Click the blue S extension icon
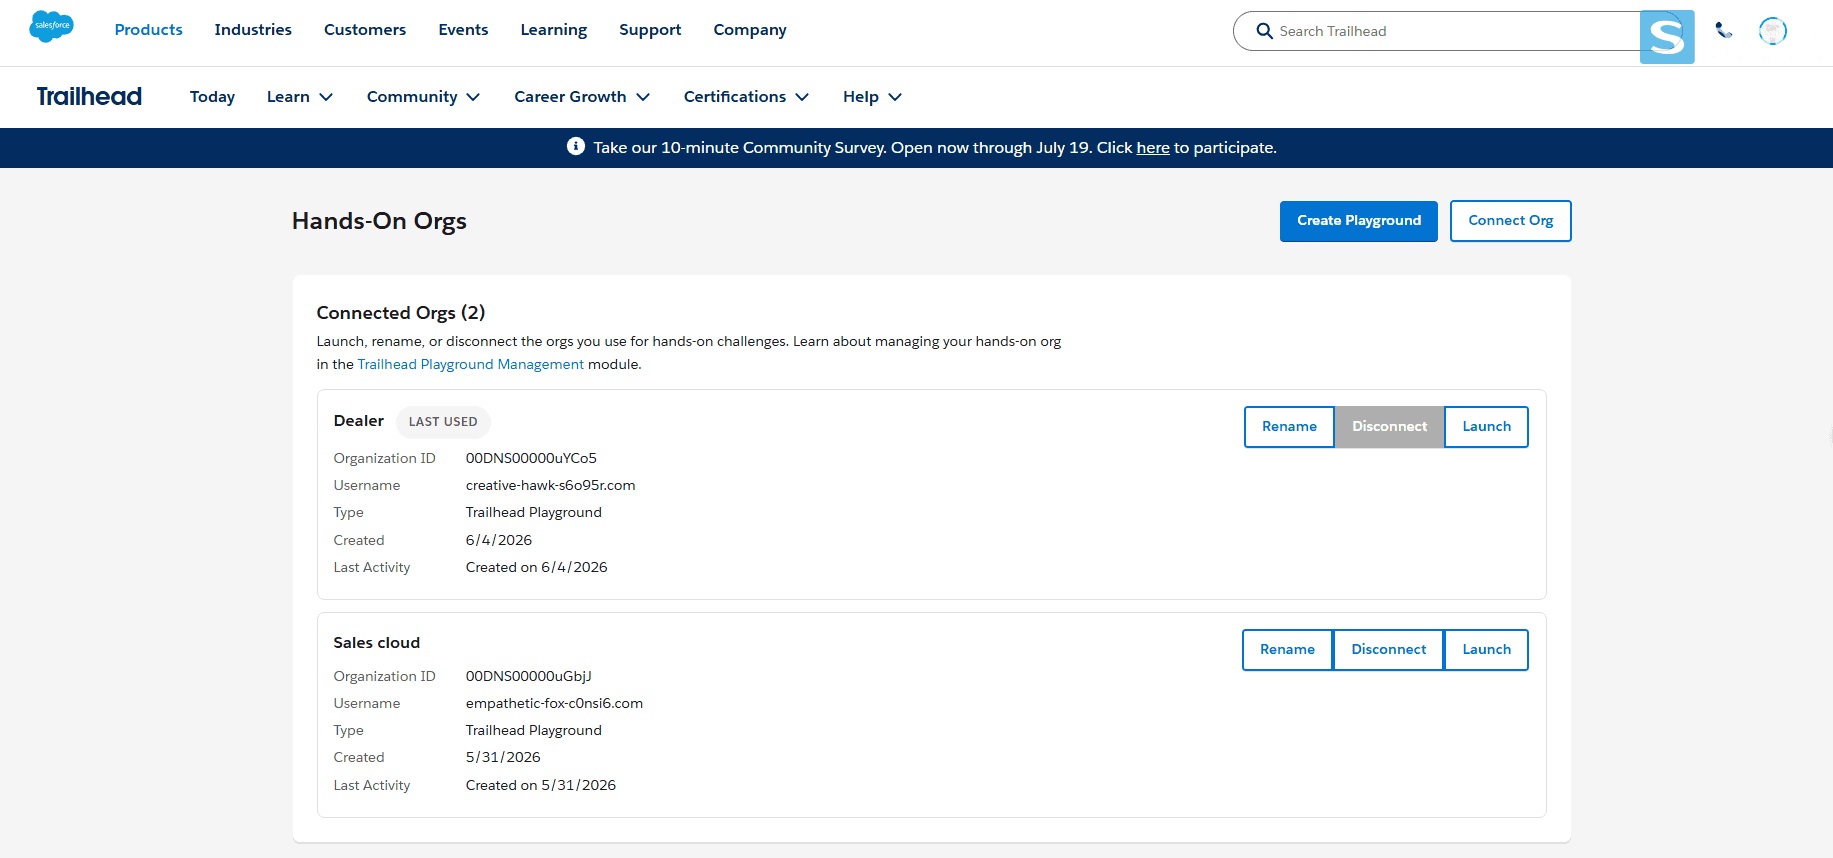 click(1667, 37)
